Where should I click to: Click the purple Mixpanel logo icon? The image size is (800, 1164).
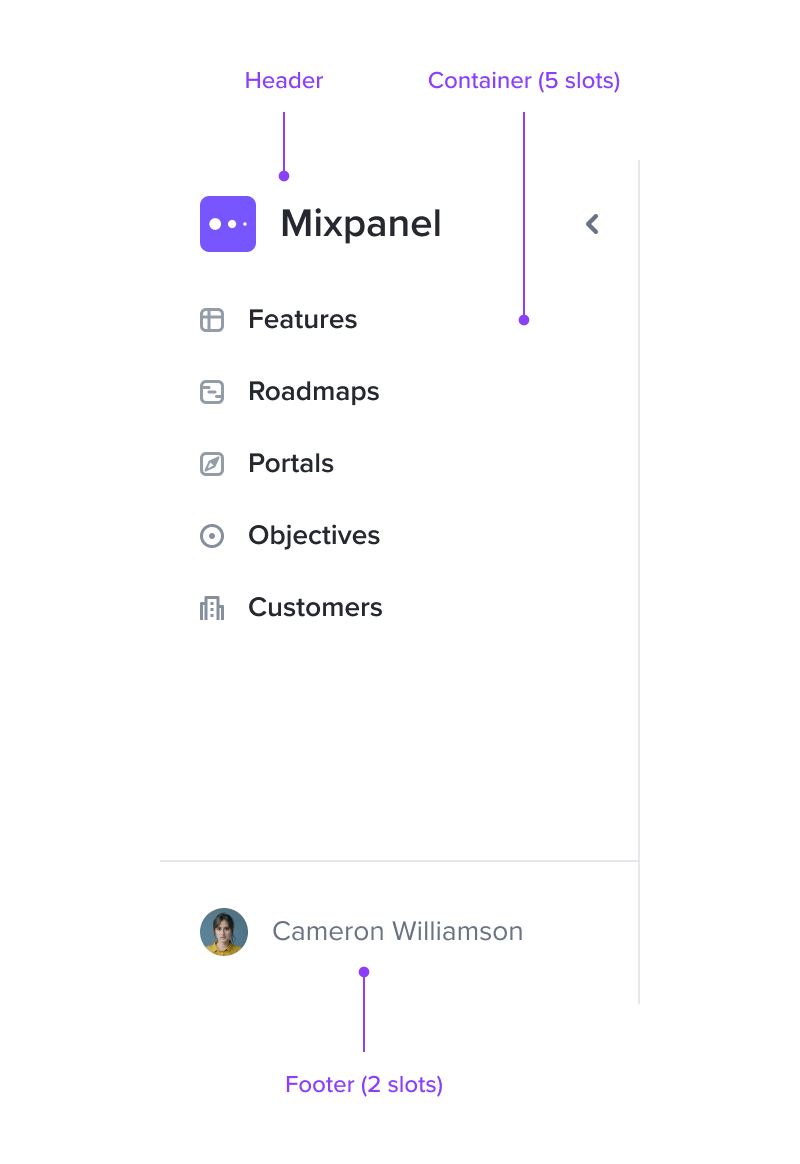[x=228, y=223]
